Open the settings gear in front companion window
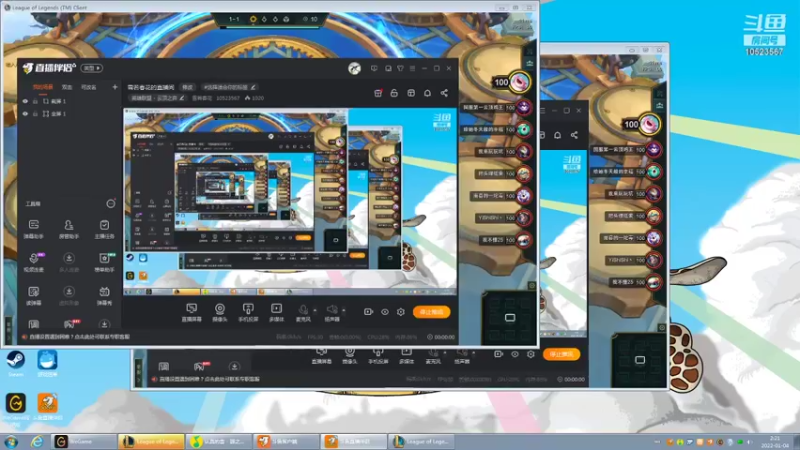Screen dimensions: 800x450 click(x=401, y=312)
